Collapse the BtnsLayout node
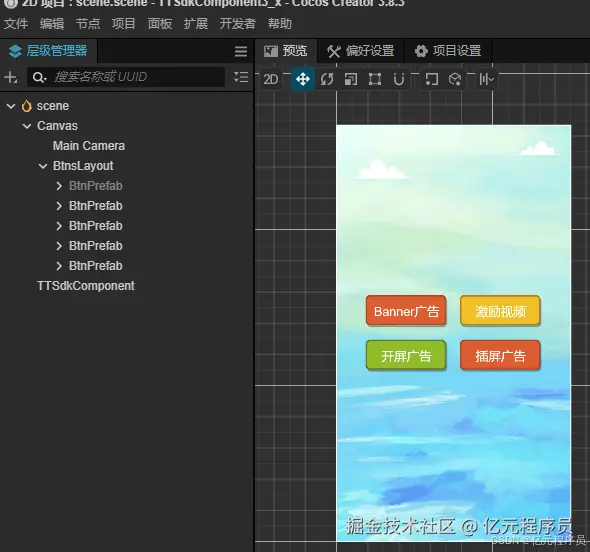This screenshot has width=590, height=552. point(43,166)
